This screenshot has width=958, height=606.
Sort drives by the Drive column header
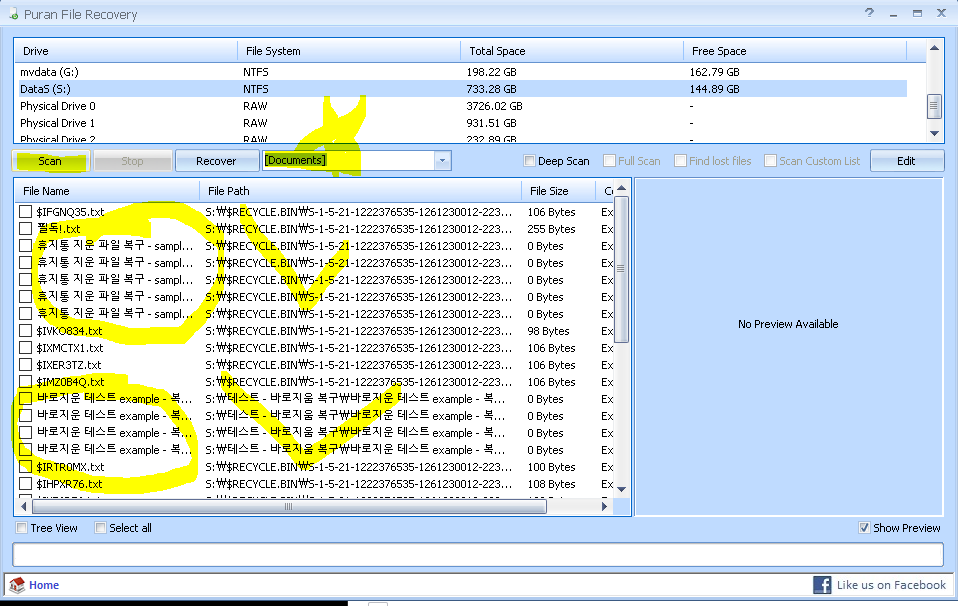[x=126, y=51]
